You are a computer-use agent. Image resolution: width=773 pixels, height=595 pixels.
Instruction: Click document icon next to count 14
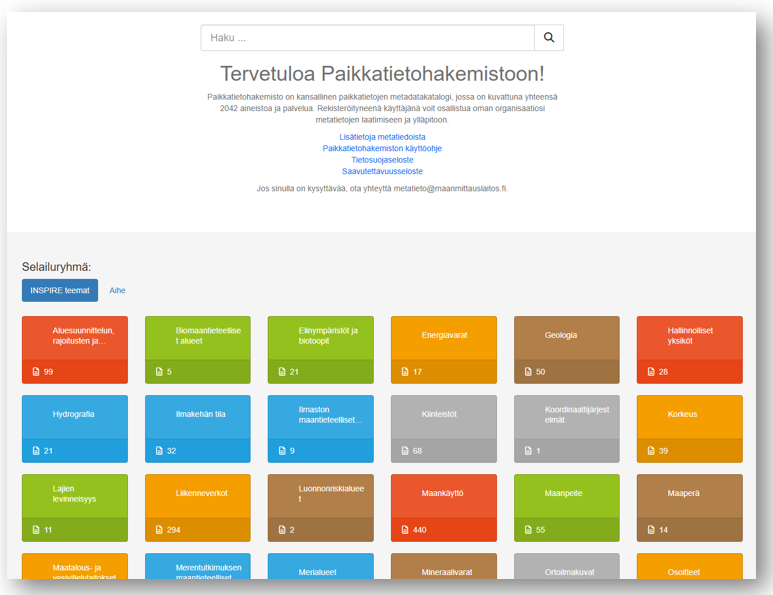point(651,530)
